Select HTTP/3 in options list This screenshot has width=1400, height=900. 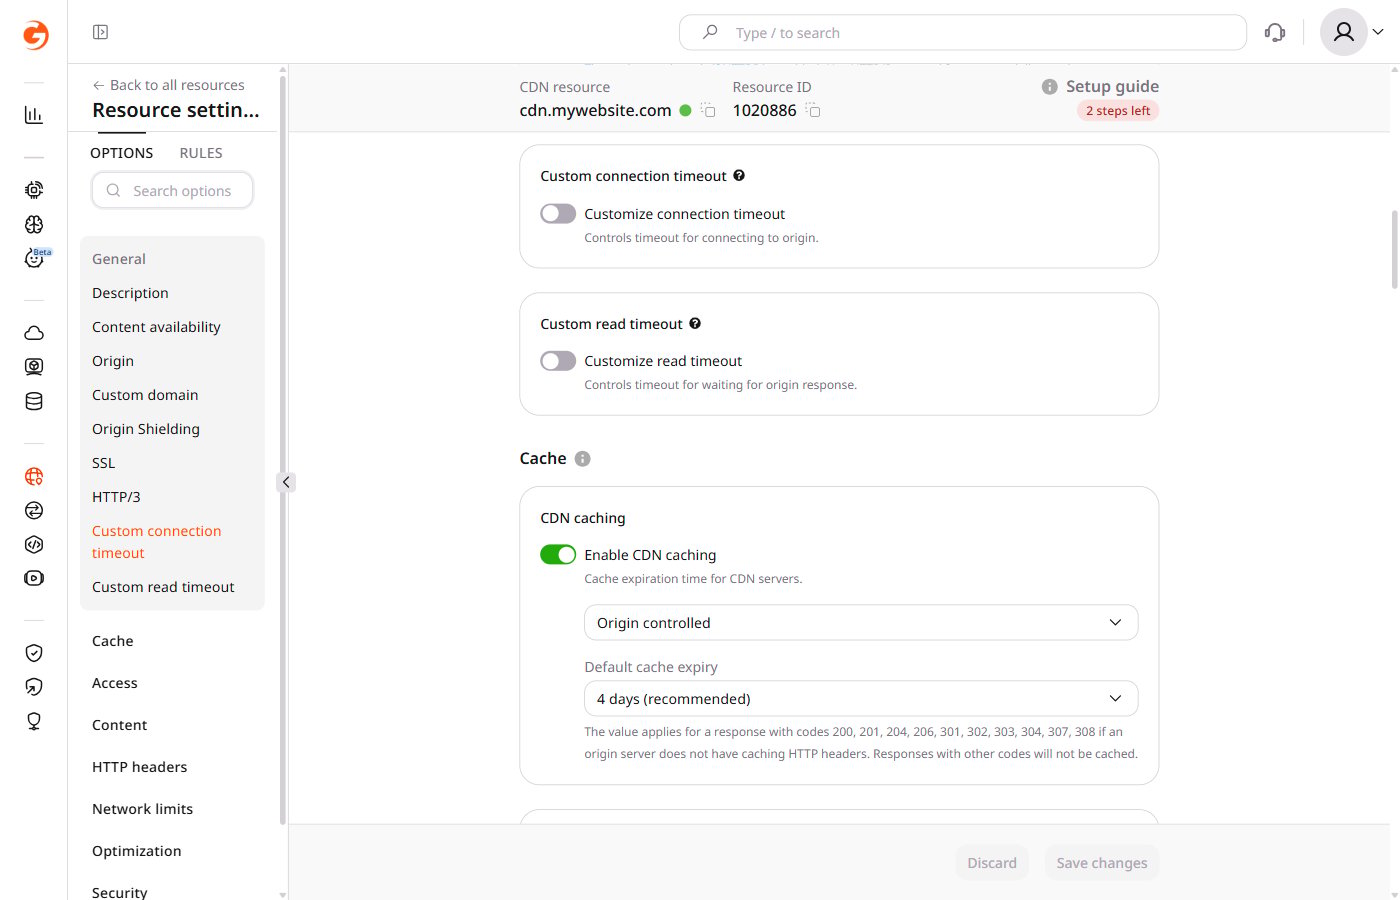tap(116, 497)
